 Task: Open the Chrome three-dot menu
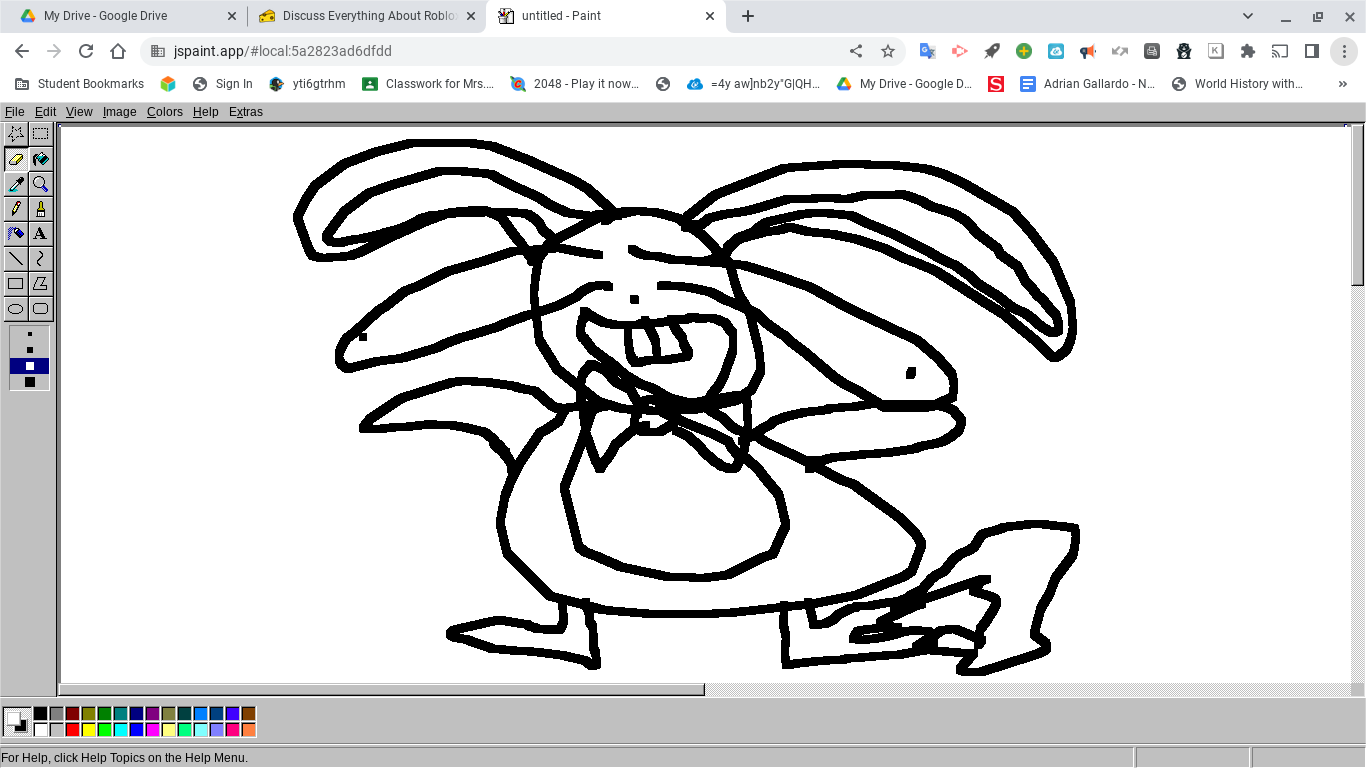(x=1344, y=51)
